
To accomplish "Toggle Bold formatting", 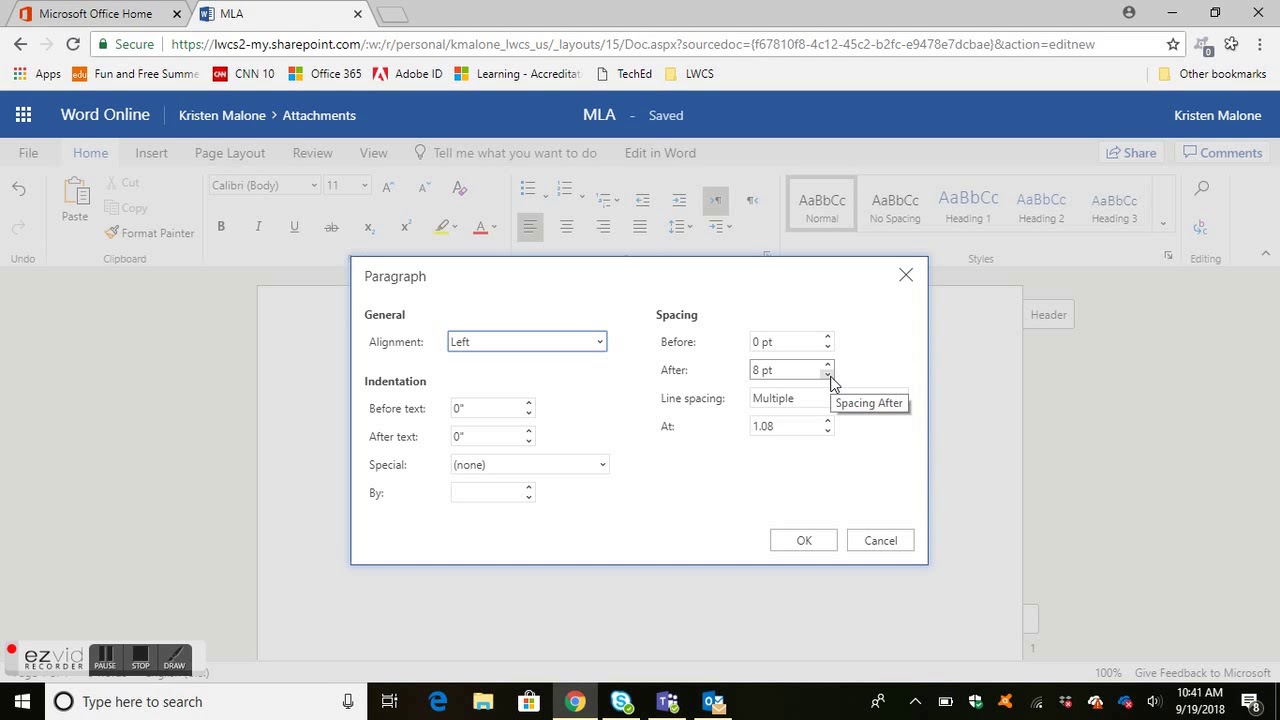I will coord(221,227).
